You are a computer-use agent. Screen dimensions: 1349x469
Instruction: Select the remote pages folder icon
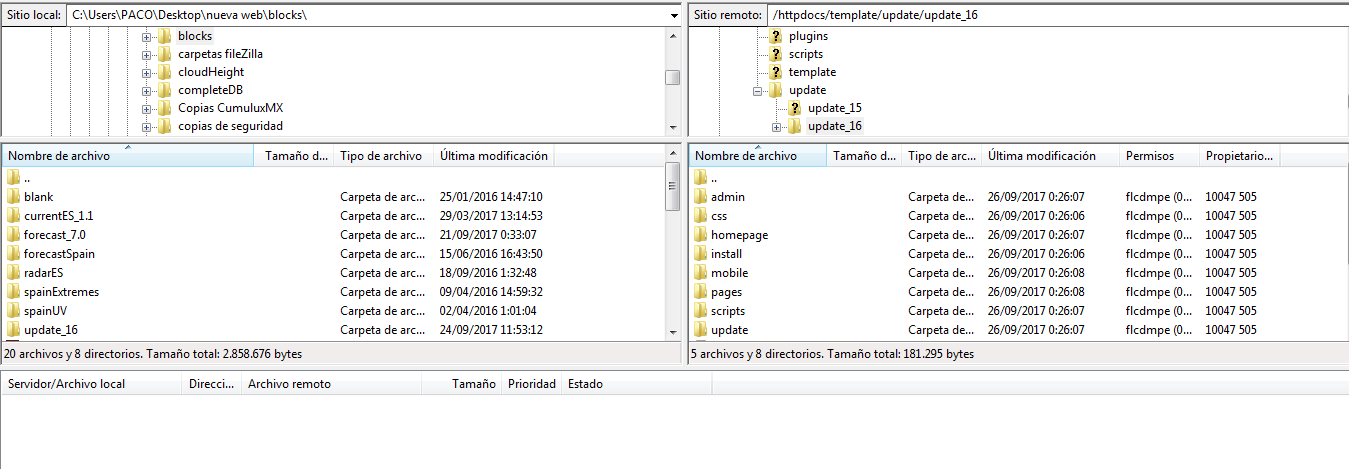[700, 292]
